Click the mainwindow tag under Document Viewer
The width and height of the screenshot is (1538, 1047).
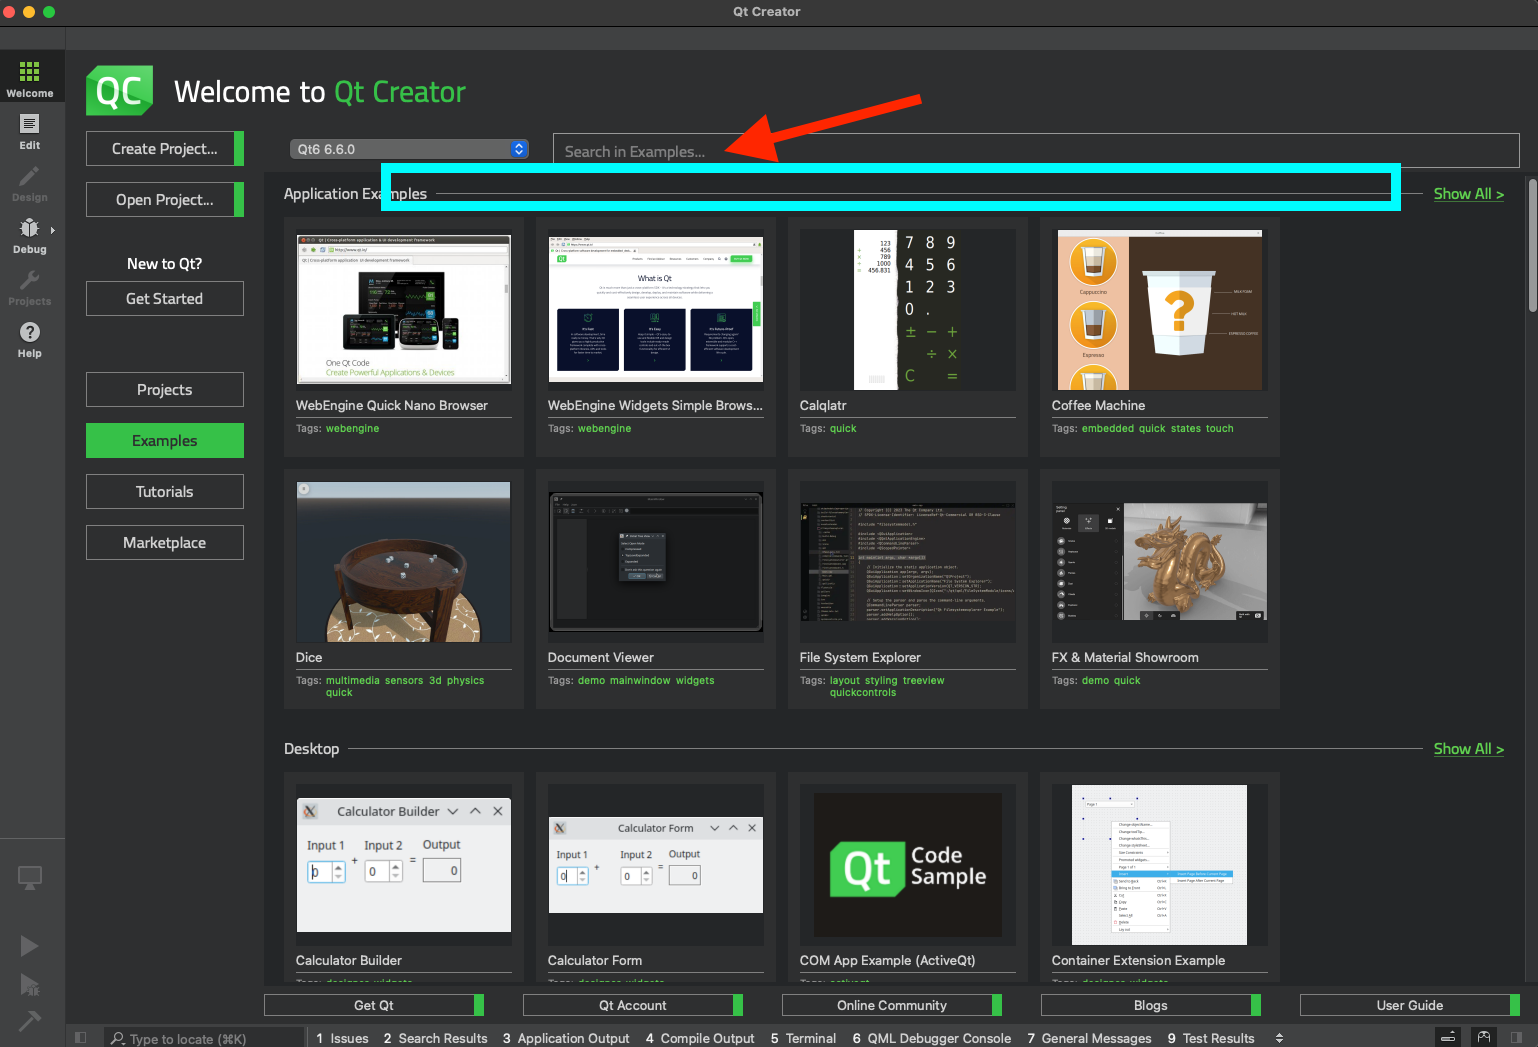[640, 680]
